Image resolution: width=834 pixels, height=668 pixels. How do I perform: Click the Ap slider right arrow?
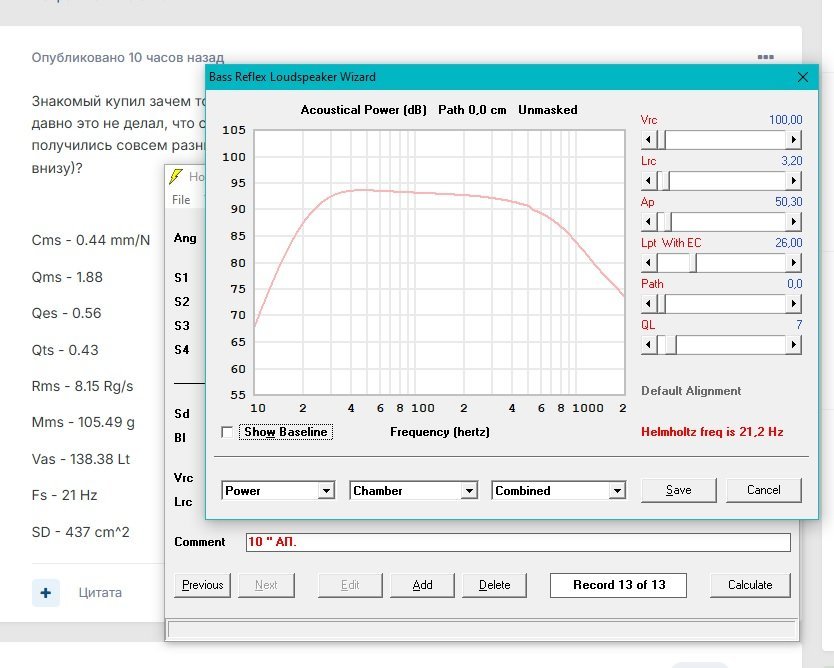793,222
